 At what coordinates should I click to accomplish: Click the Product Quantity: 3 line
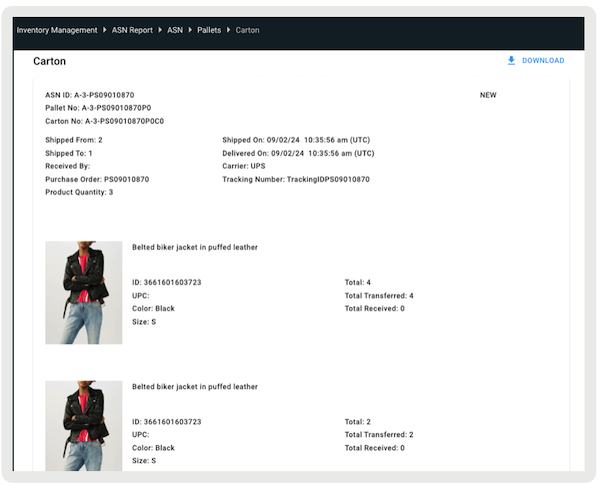pyautogui.click(x=79, y=192)
